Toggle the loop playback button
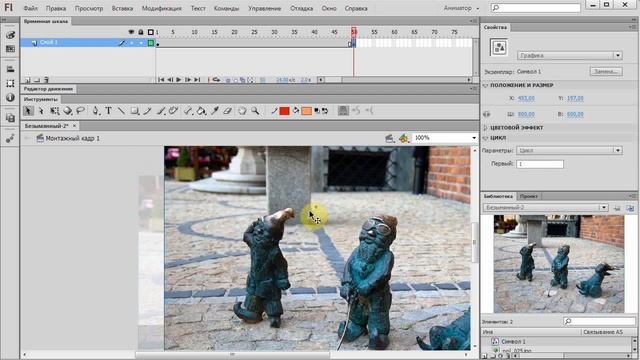This screenshot has width=640, height=360. coord(216,80)
